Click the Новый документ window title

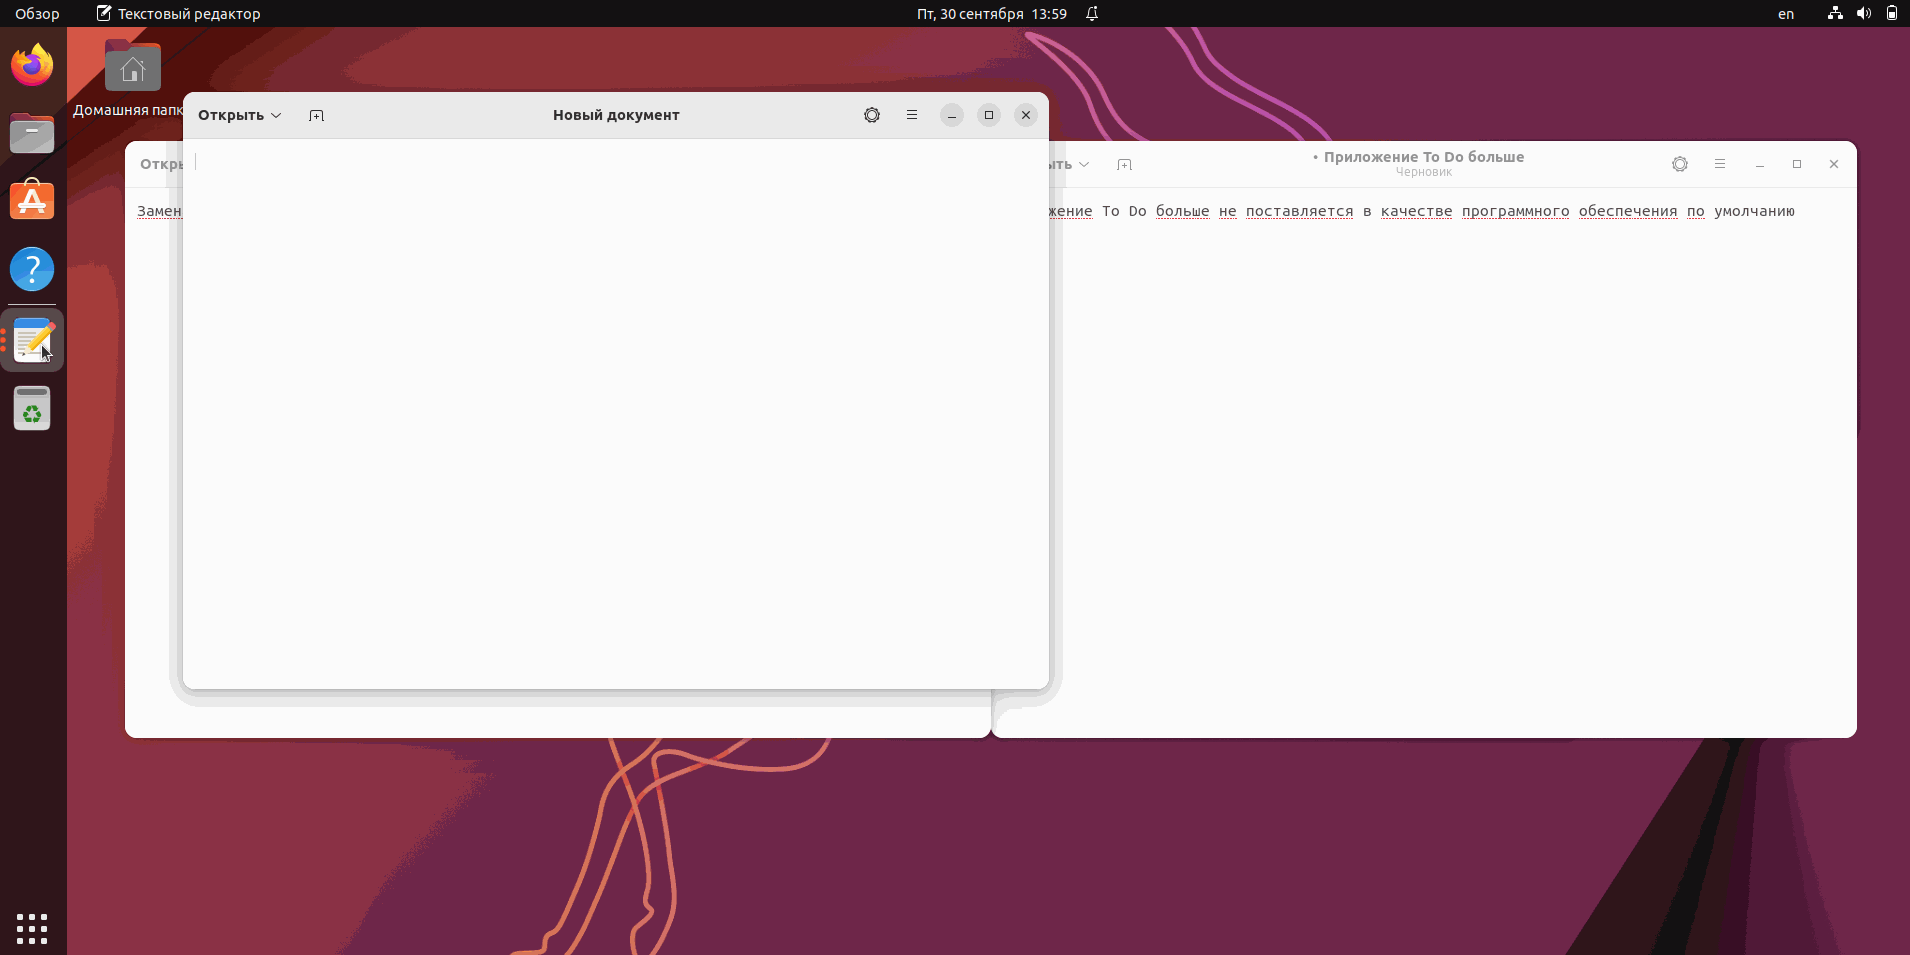pos(616,115)
